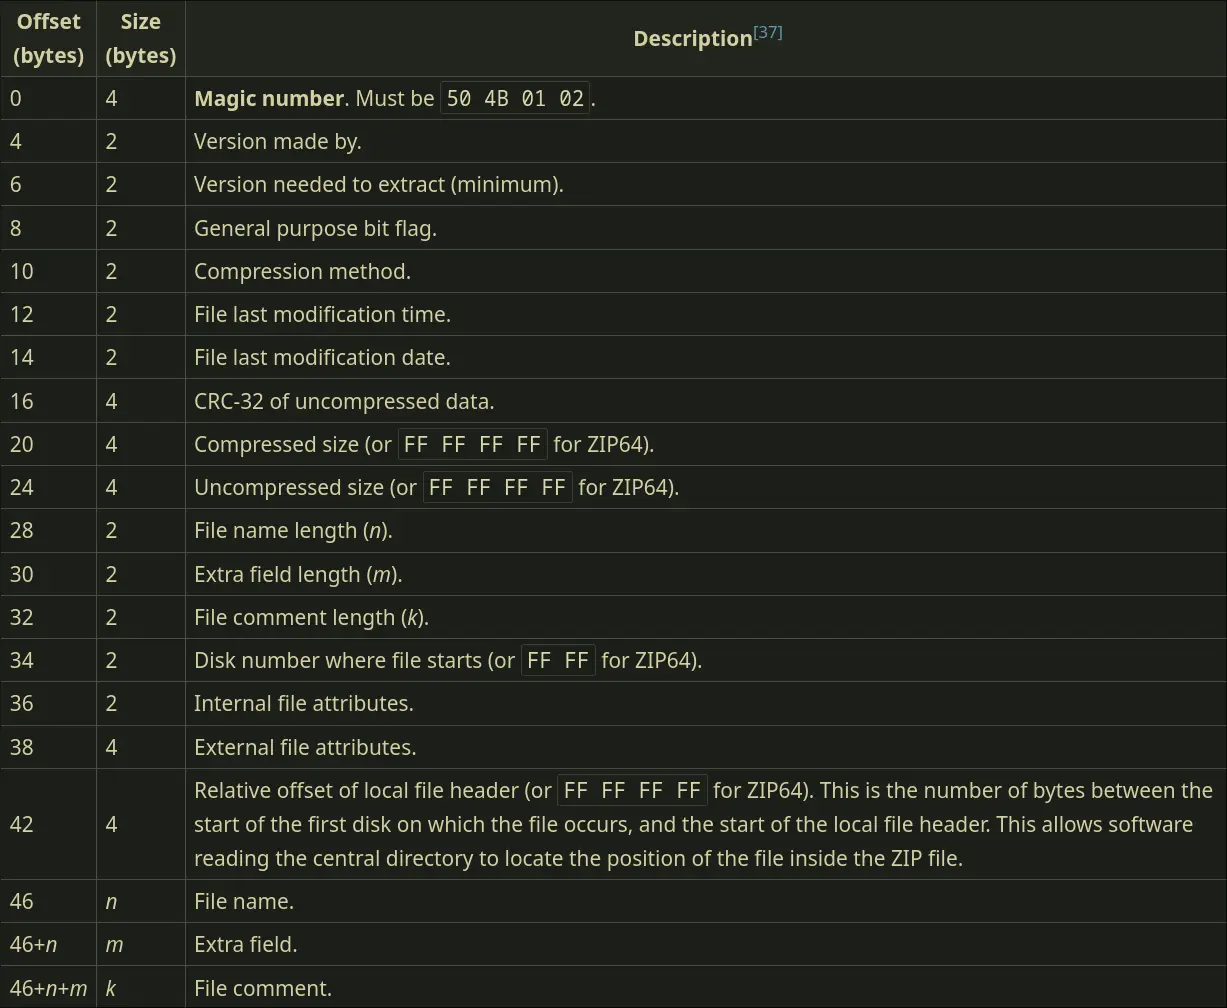Click the [37] citation reference link
The image size is (1227, 1008).
[x=768, y=32]
